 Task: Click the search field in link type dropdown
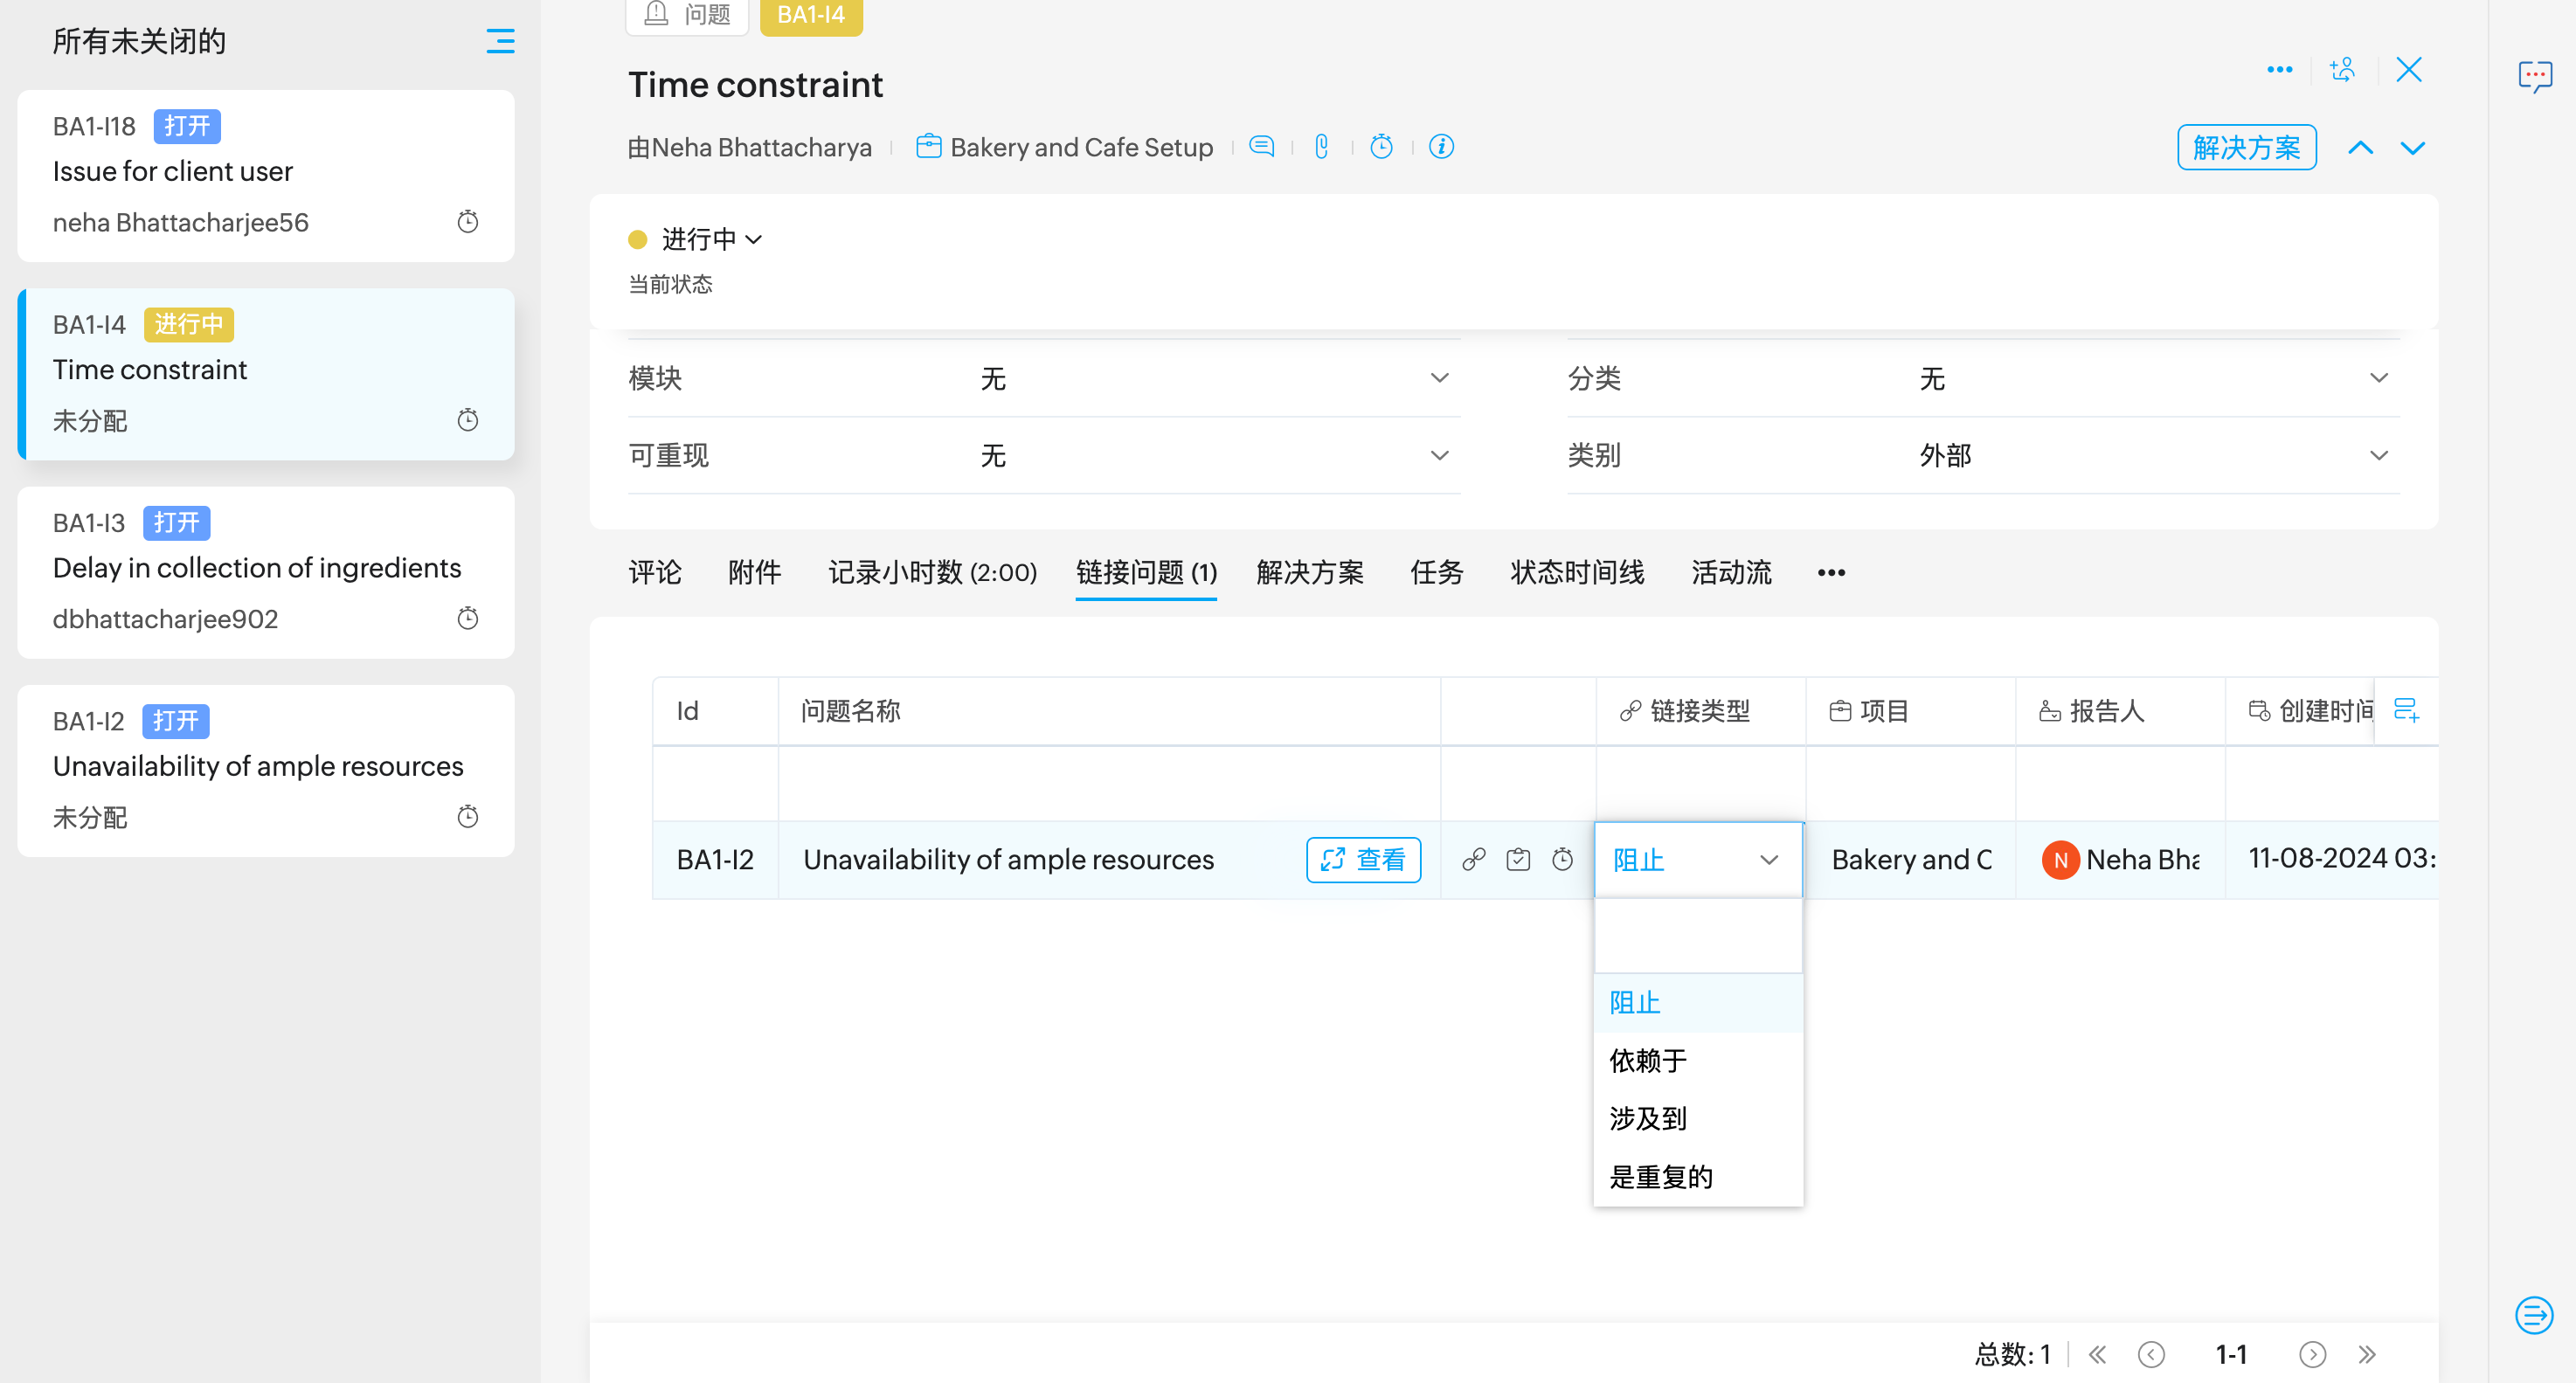click(1697, 935)
